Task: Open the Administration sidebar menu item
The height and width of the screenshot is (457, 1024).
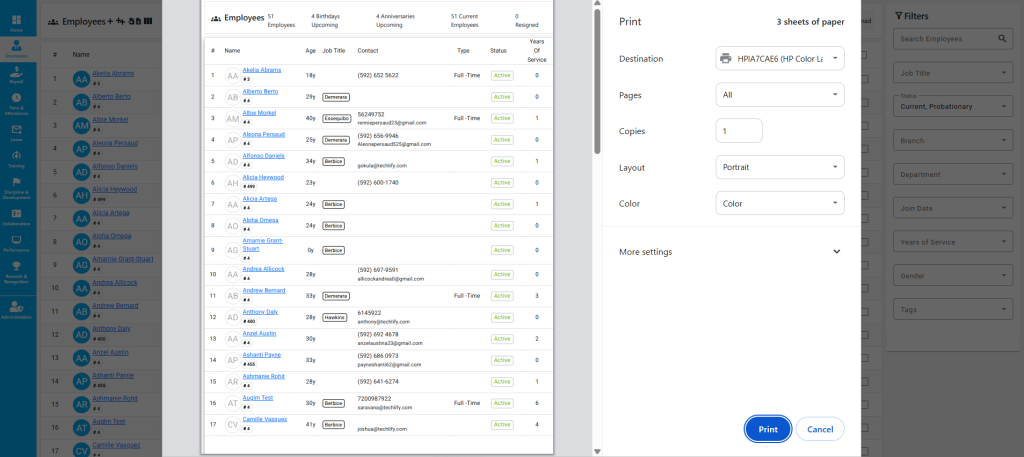Action: coord(17,306)
